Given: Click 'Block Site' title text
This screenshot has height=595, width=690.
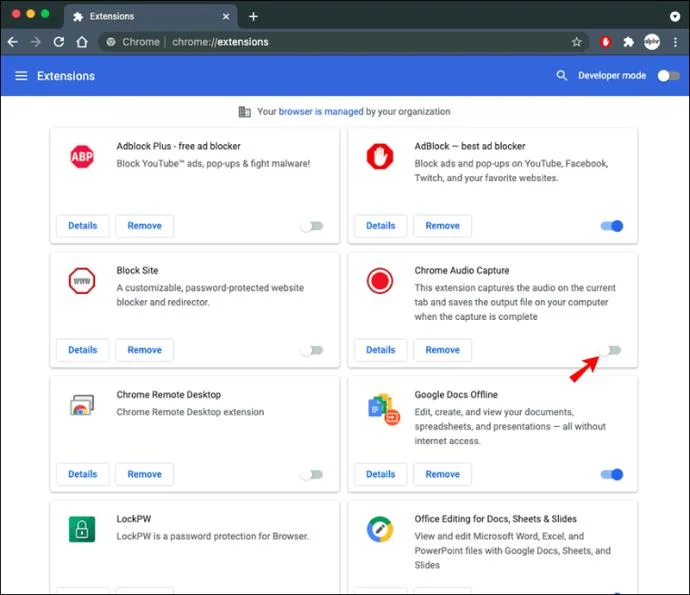Looking at the screenshot, I should [x=137, y=270].
